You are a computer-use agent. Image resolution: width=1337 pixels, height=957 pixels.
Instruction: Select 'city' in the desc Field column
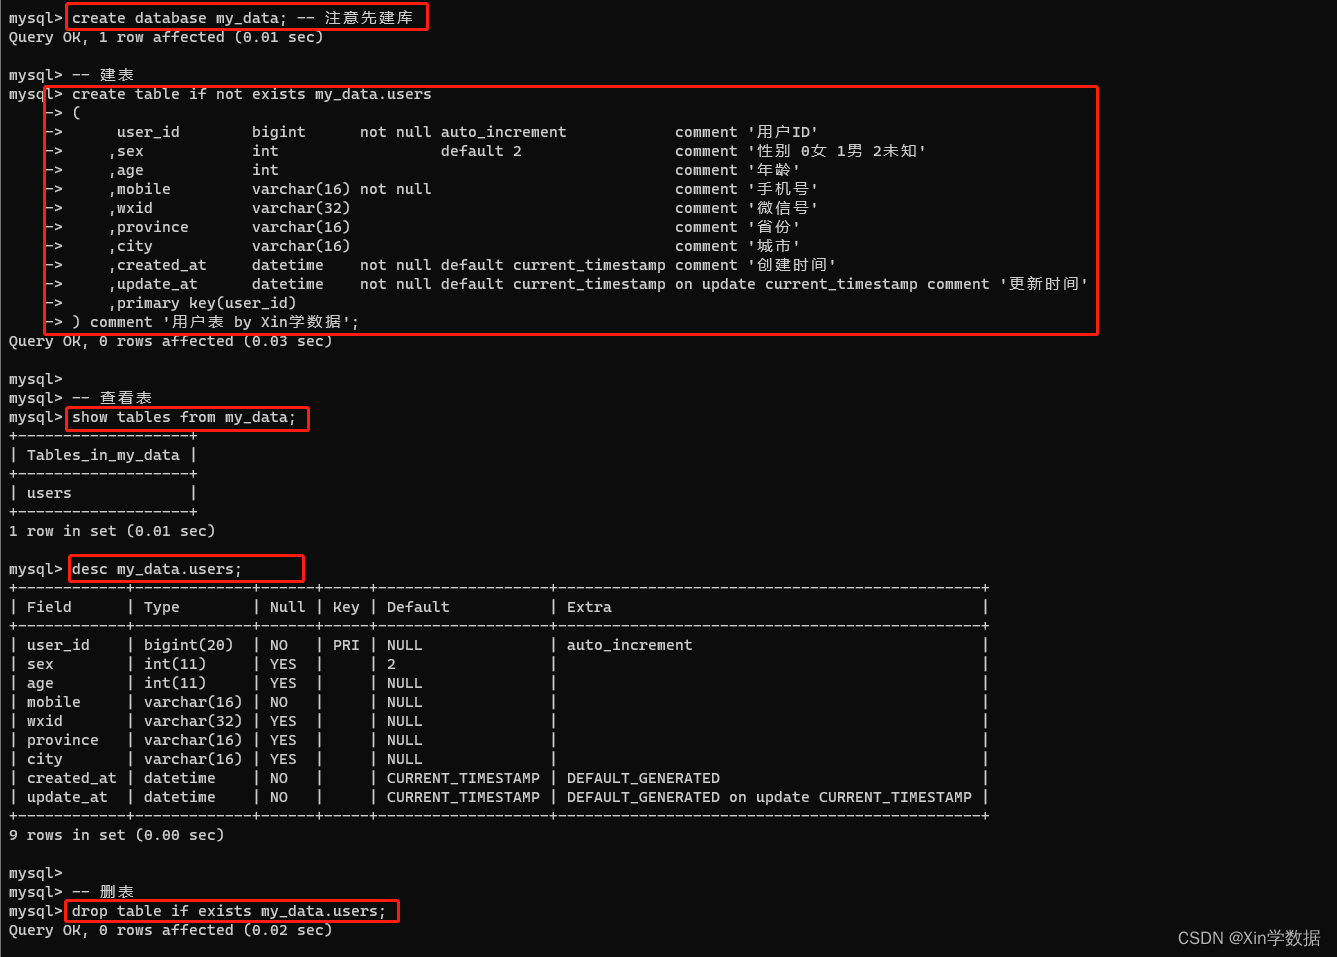click(45, 759)
